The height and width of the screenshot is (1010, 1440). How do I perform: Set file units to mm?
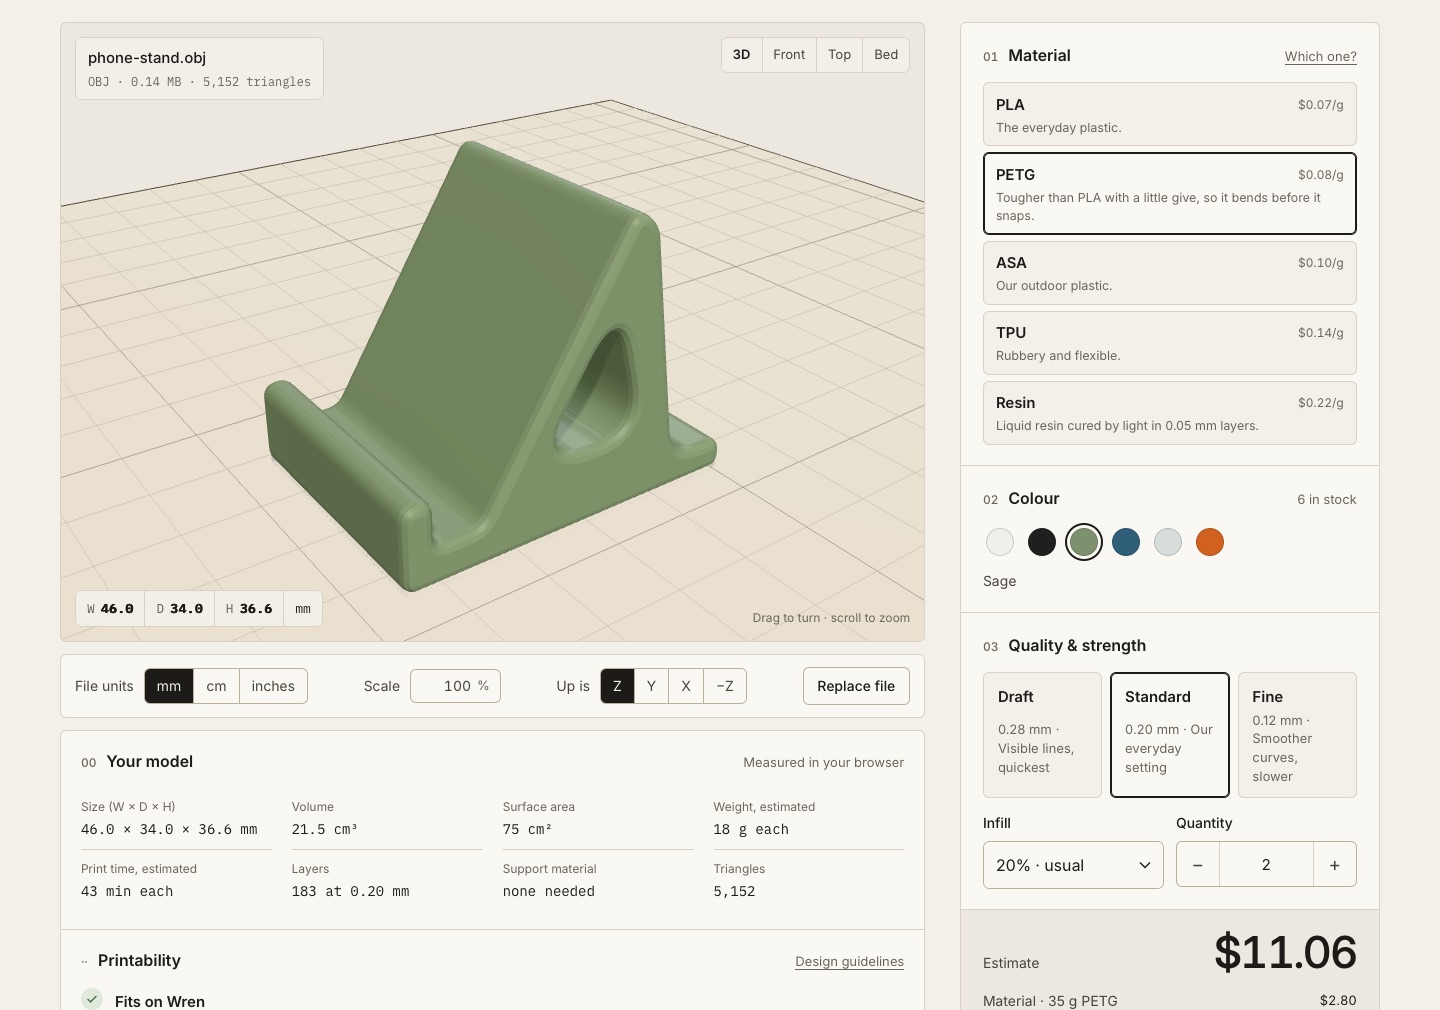[169, 686]
